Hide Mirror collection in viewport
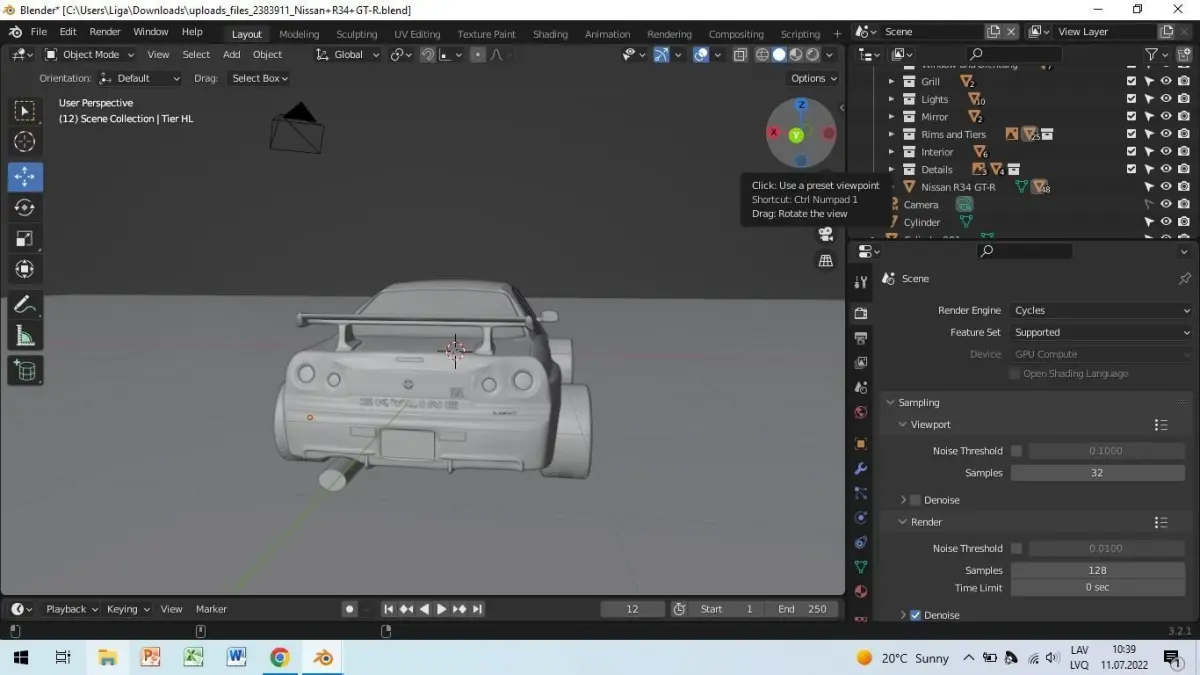1200x675 pixels. (1166, 116)
